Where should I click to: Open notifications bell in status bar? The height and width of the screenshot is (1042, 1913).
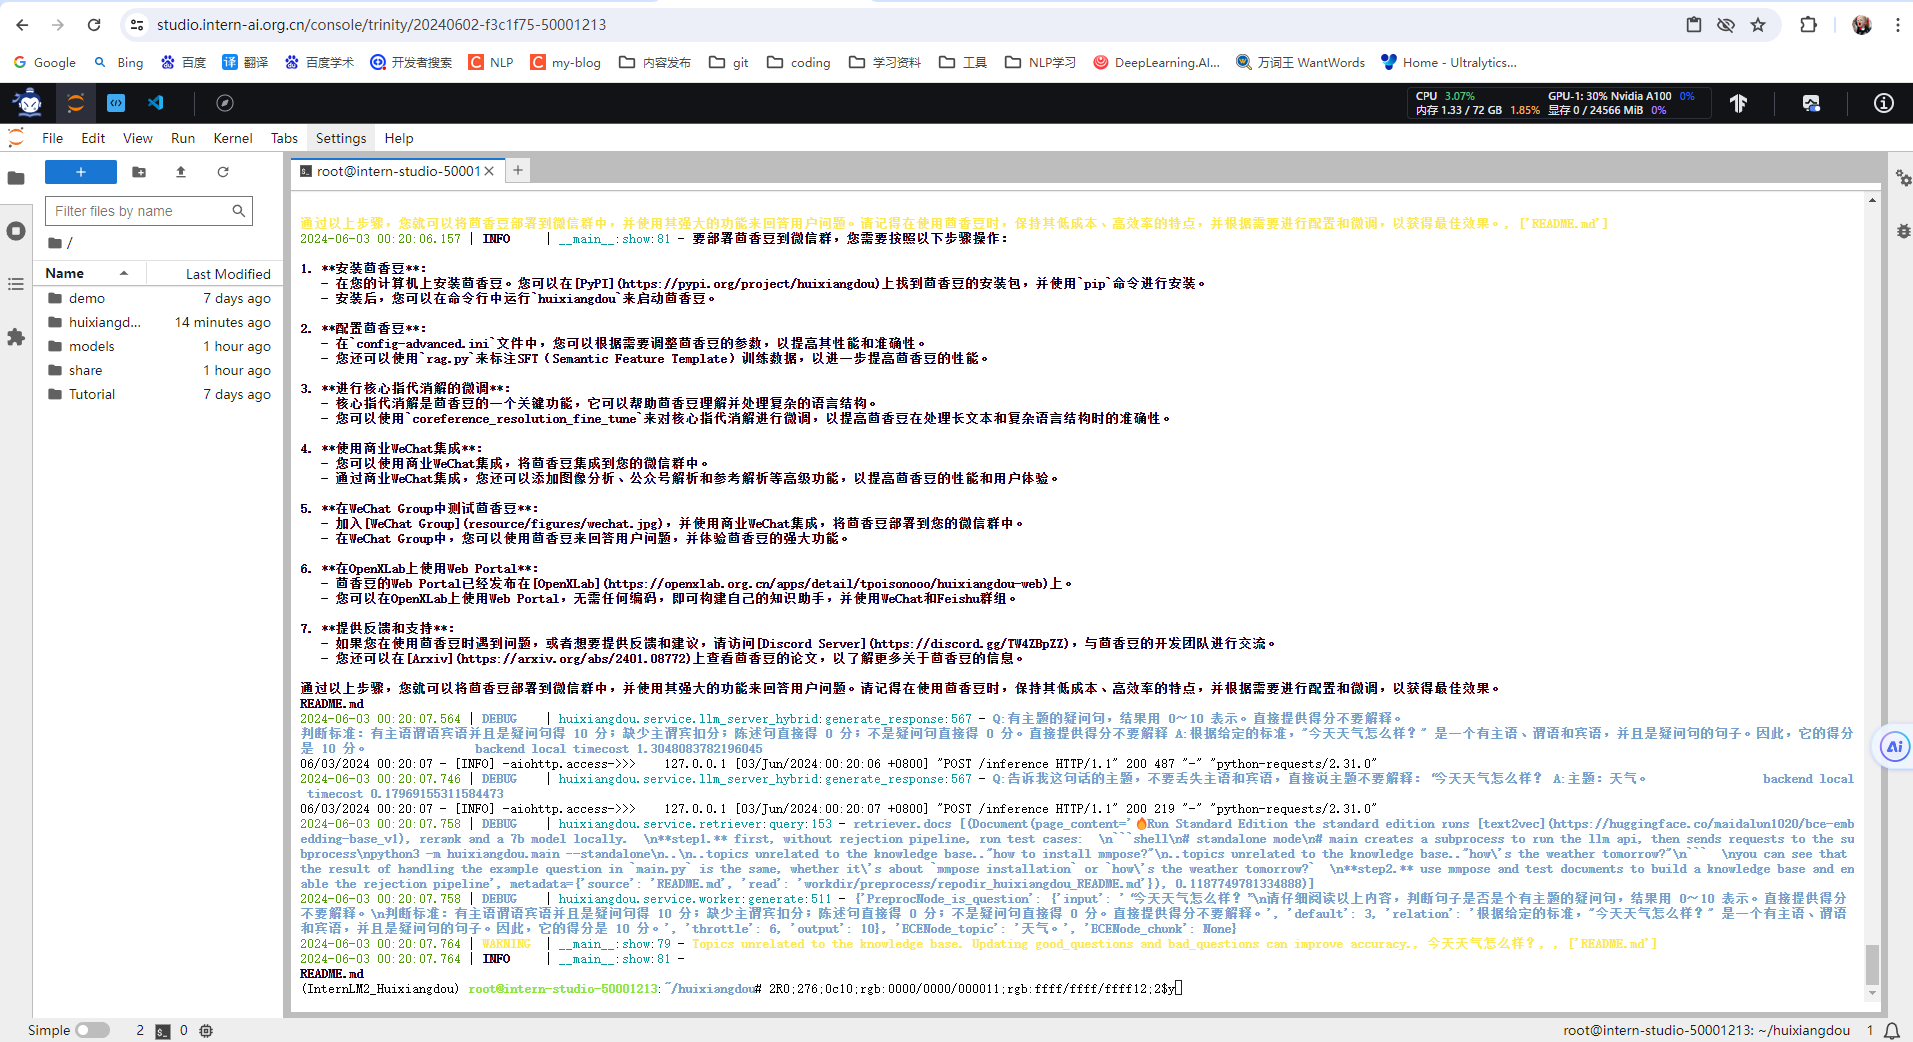(x=1892, y=1031)
